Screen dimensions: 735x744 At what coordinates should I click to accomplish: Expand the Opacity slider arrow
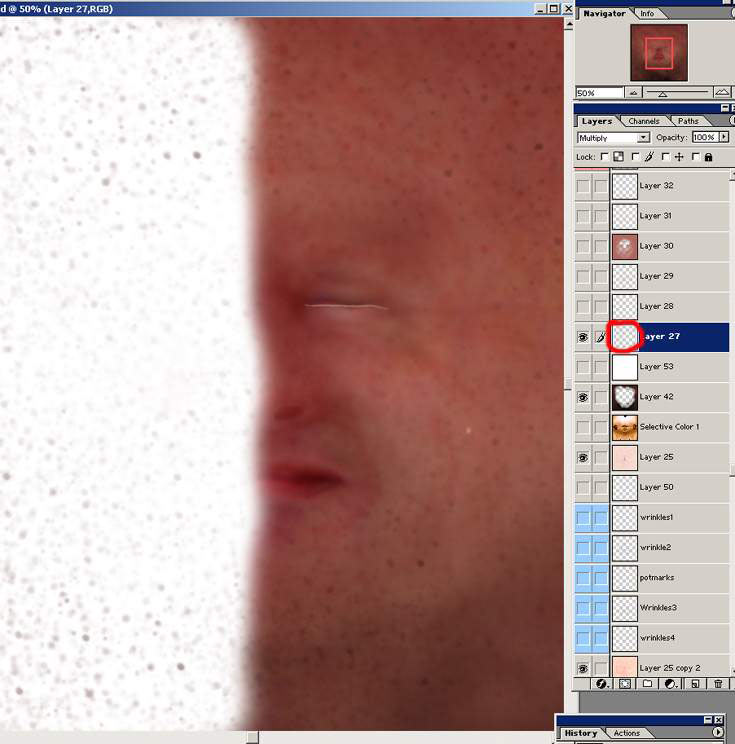pyautogui.click(x=723, y=137)
